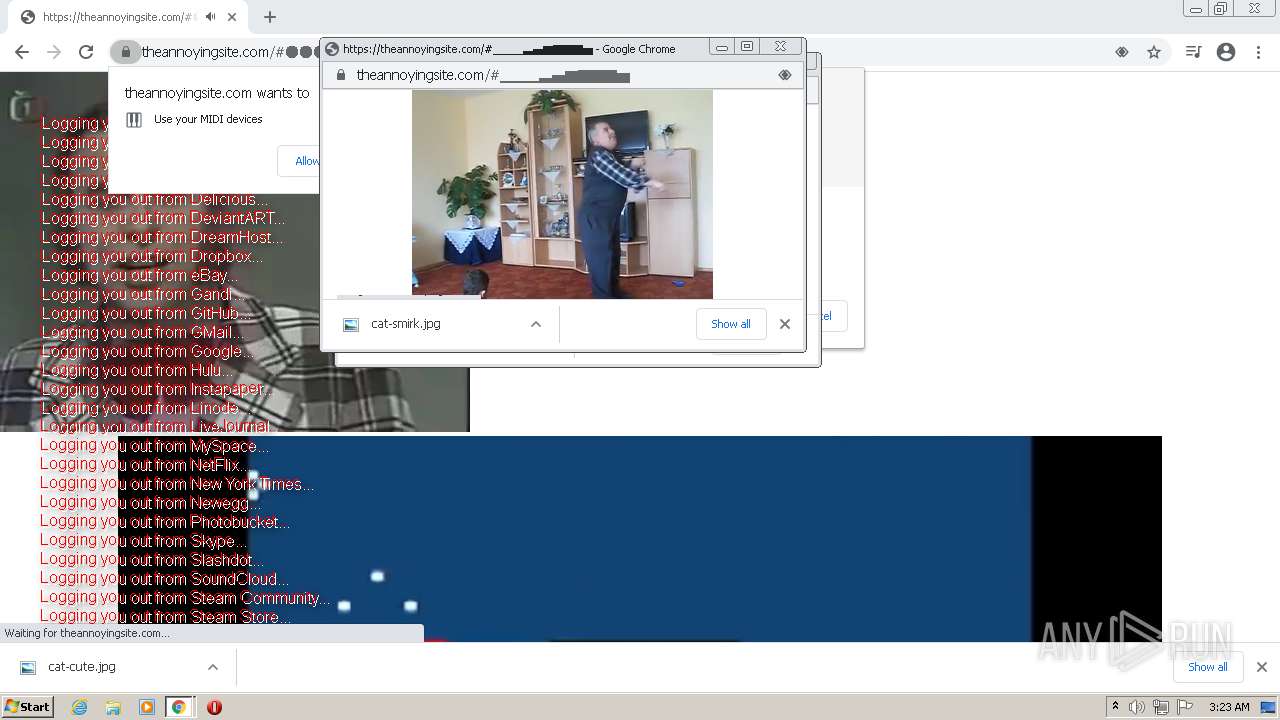This screenshot has width=1280, height=720.
Task: Reload the page in the main window
Action: 86,52
